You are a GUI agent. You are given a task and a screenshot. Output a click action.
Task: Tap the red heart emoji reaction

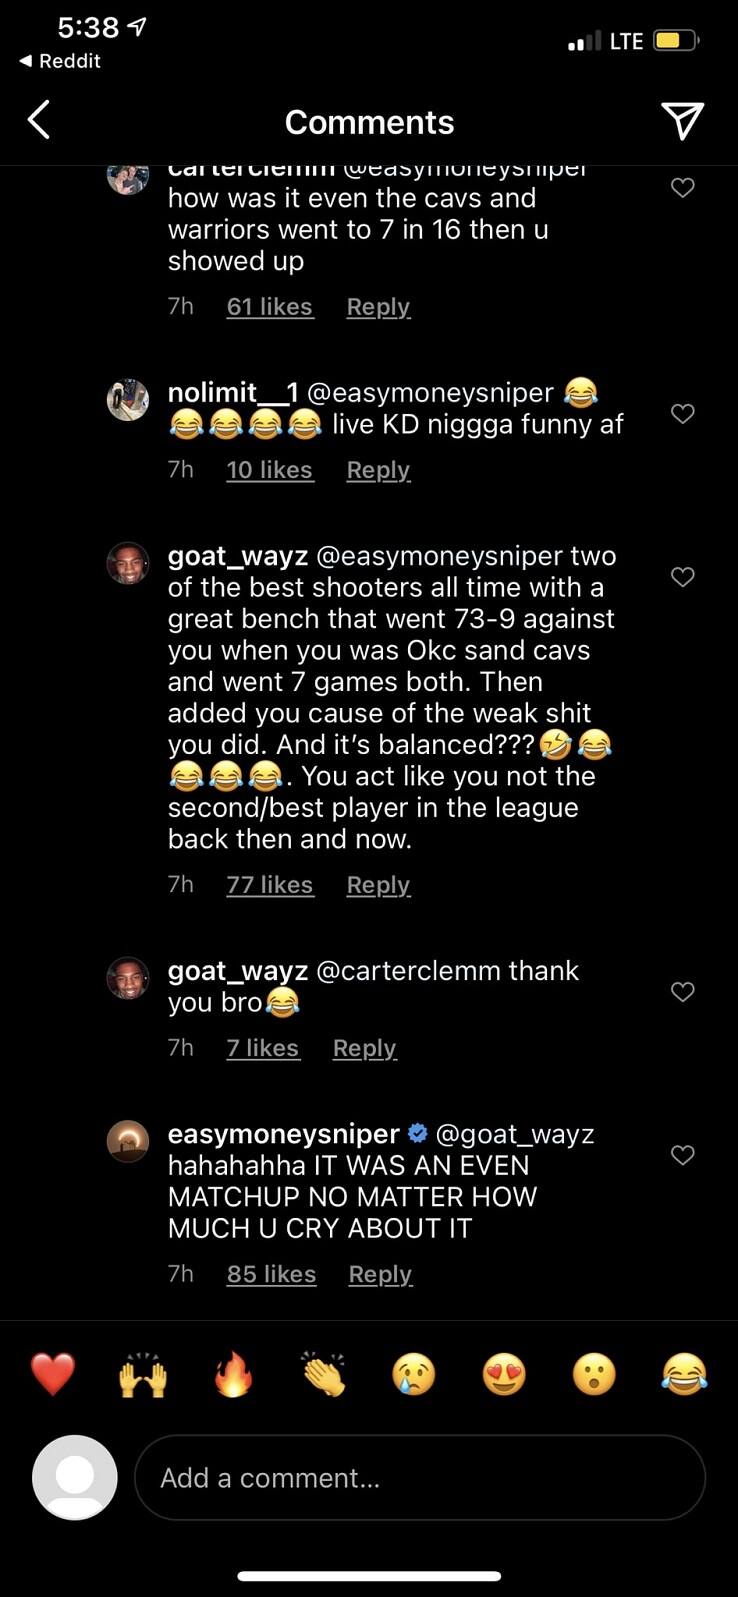coord(52,1374)
